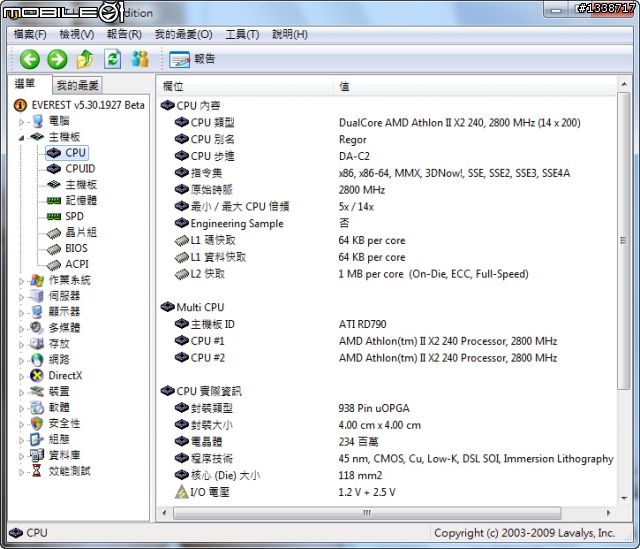Open the 報告 report toolbar button
The height and width of the screenshot is (549, 640).
click(192, 59)
